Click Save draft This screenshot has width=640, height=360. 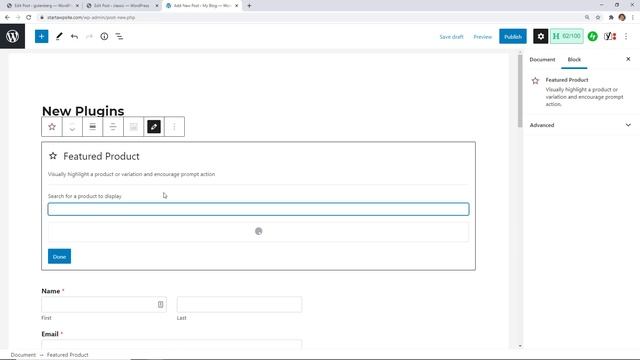451,37
